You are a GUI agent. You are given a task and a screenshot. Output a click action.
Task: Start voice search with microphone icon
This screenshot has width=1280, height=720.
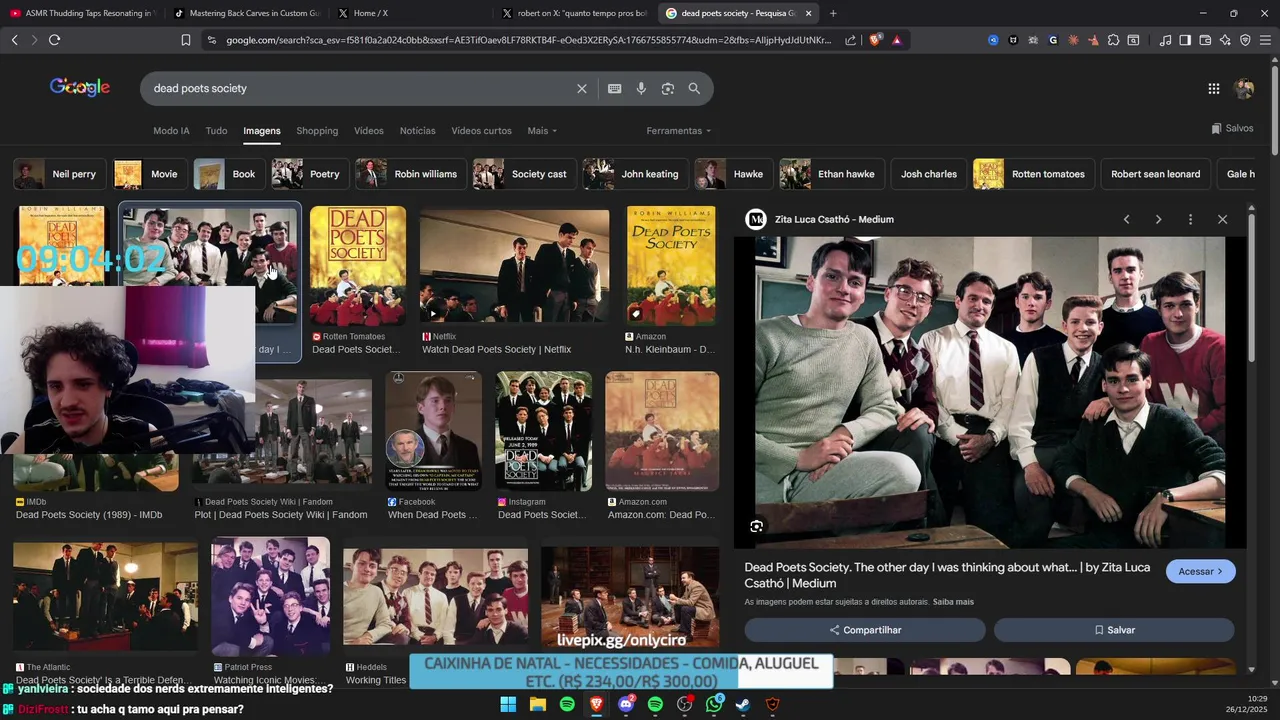641,88
